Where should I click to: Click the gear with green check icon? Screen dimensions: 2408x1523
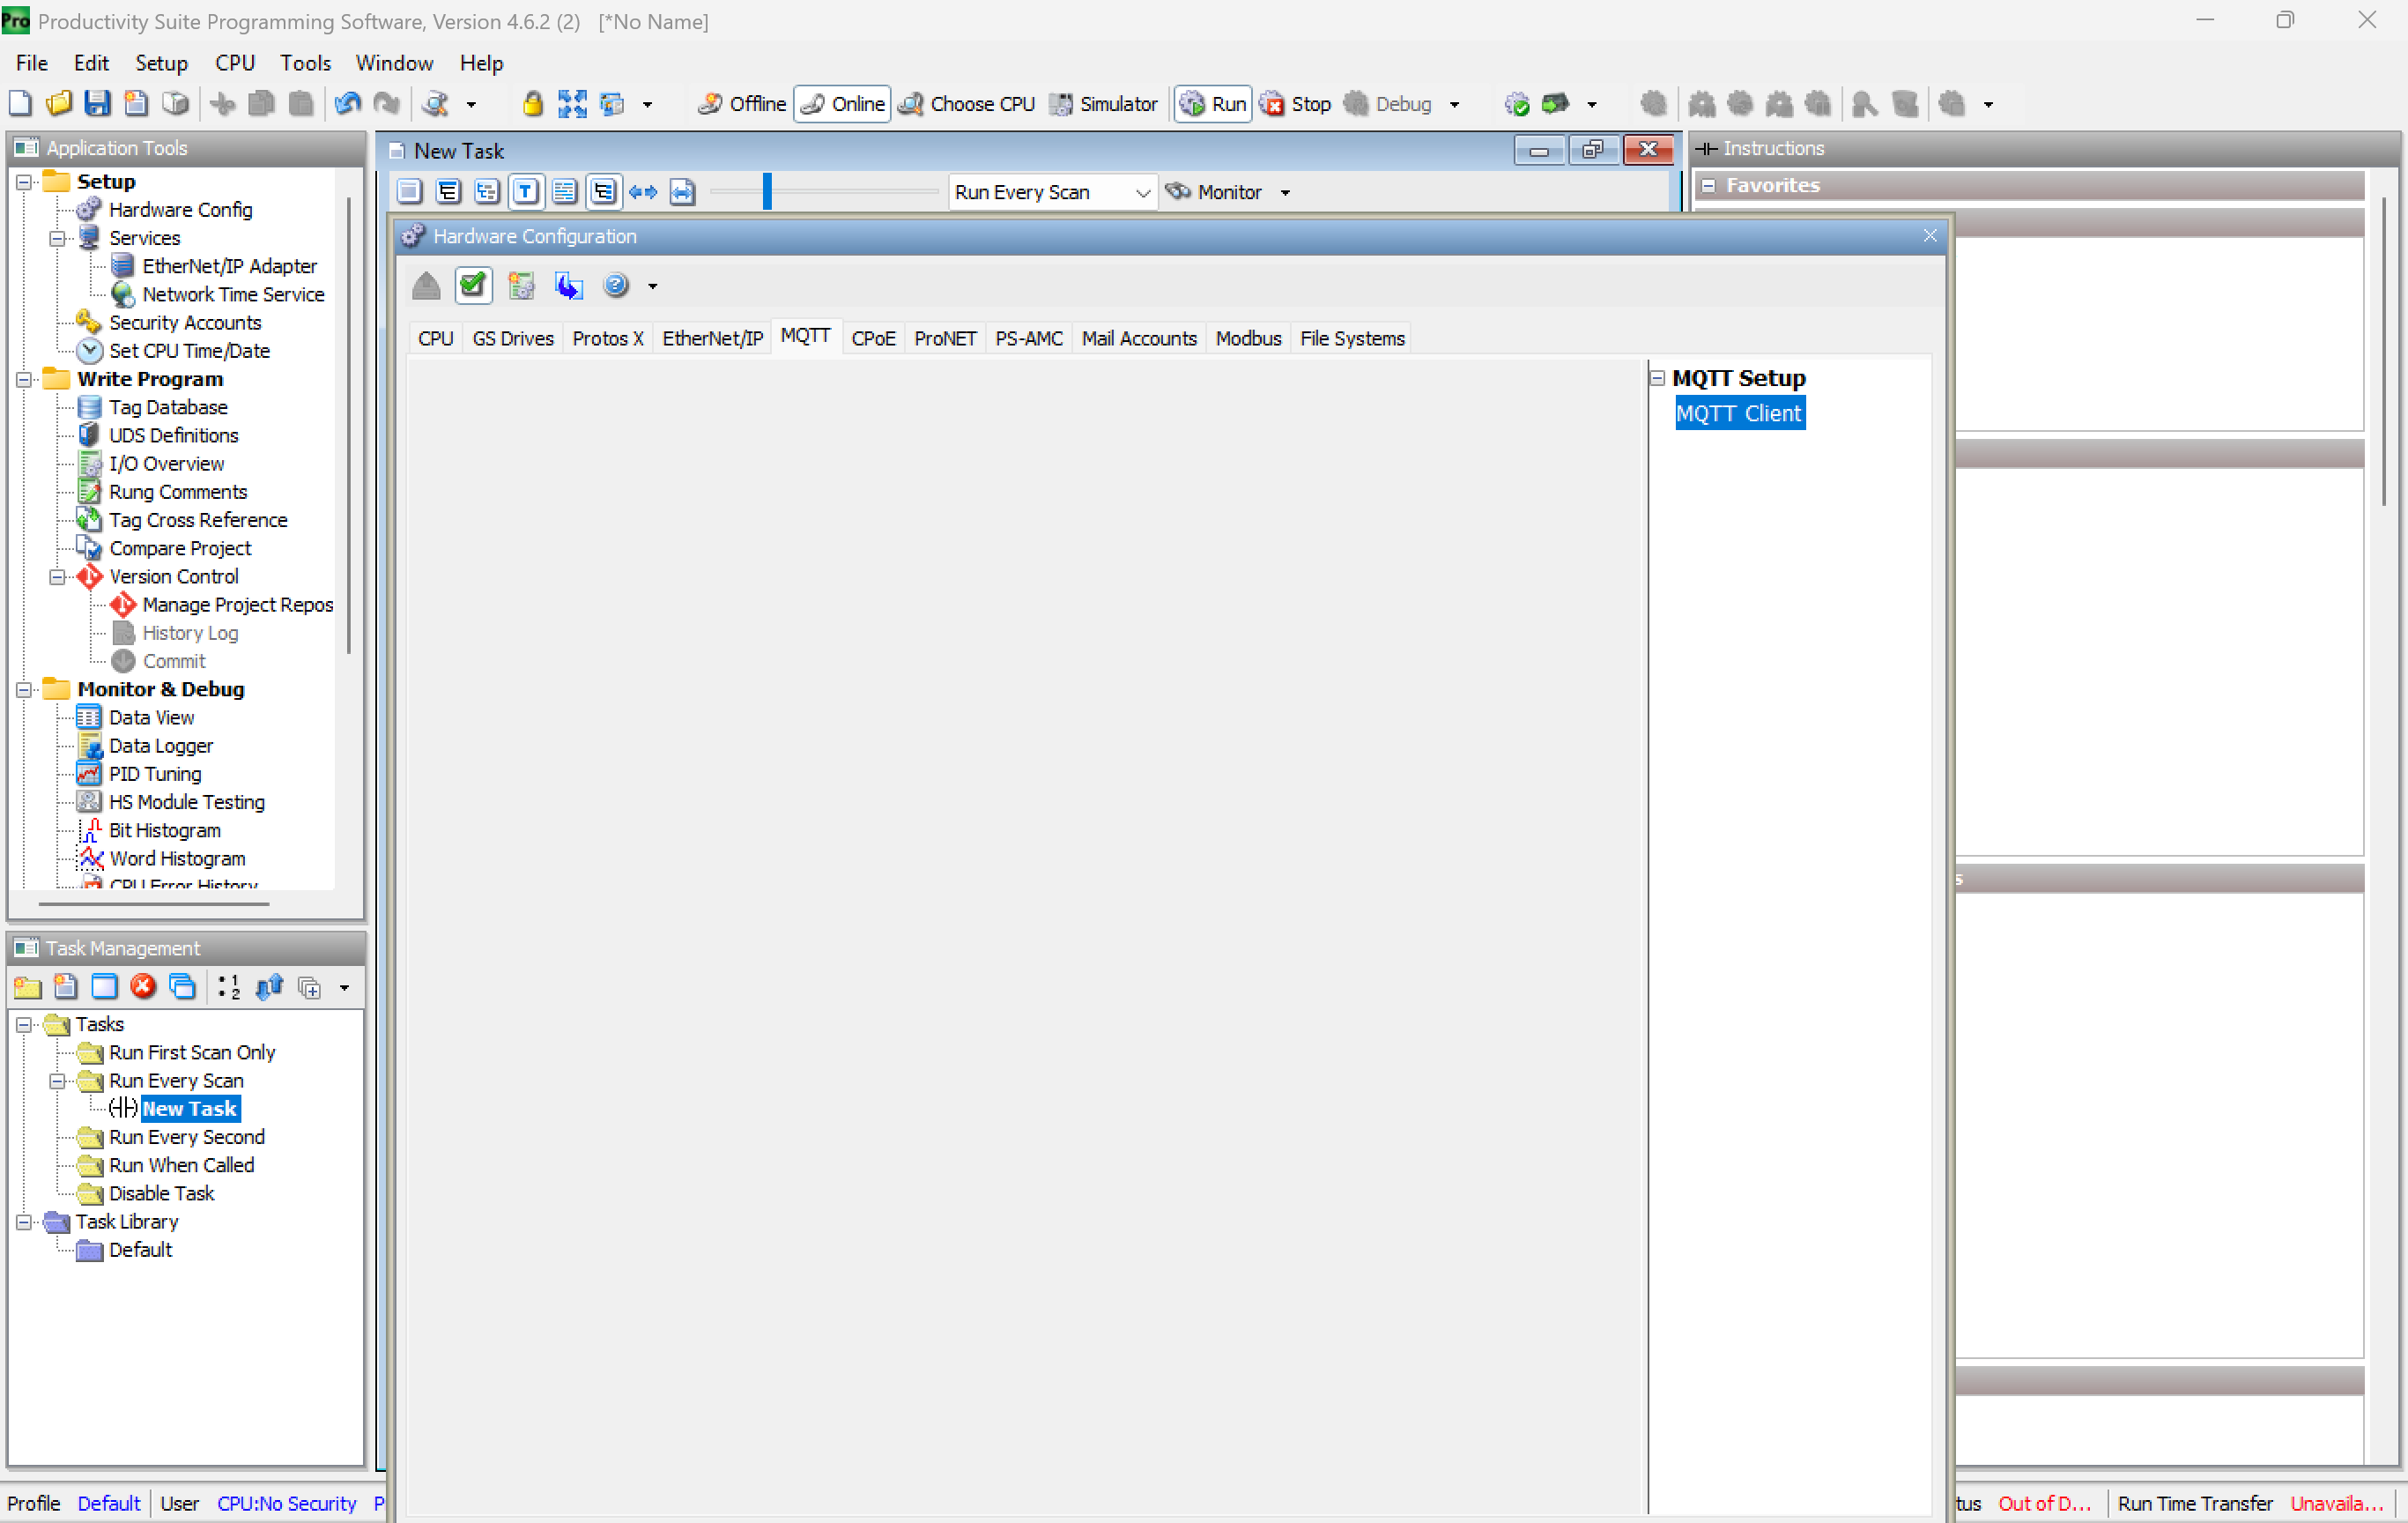tap(1517, 103)
